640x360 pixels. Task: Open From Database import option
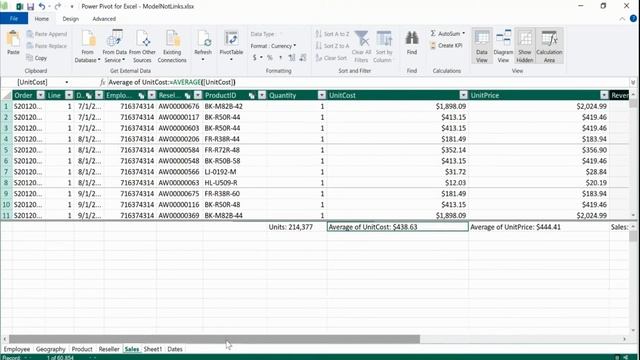(x=87, y=46)
